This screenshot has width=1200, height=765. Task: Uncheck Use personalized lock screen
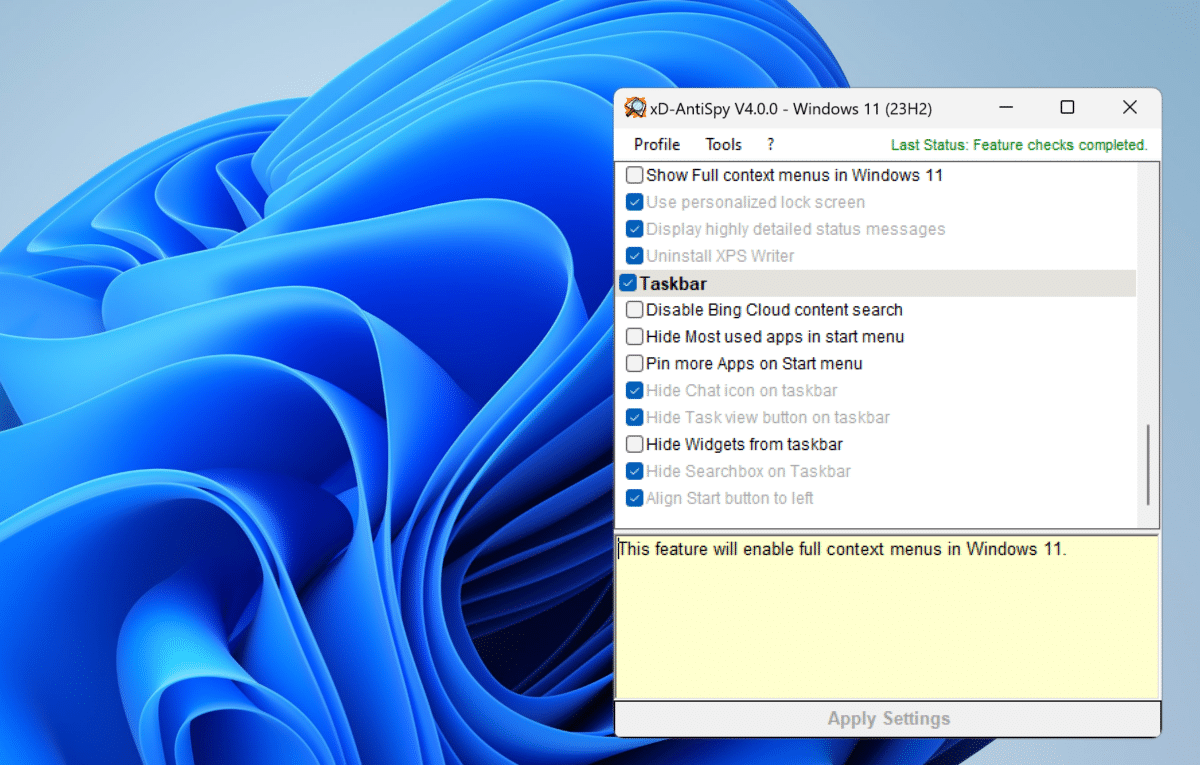tap(634, 201)
